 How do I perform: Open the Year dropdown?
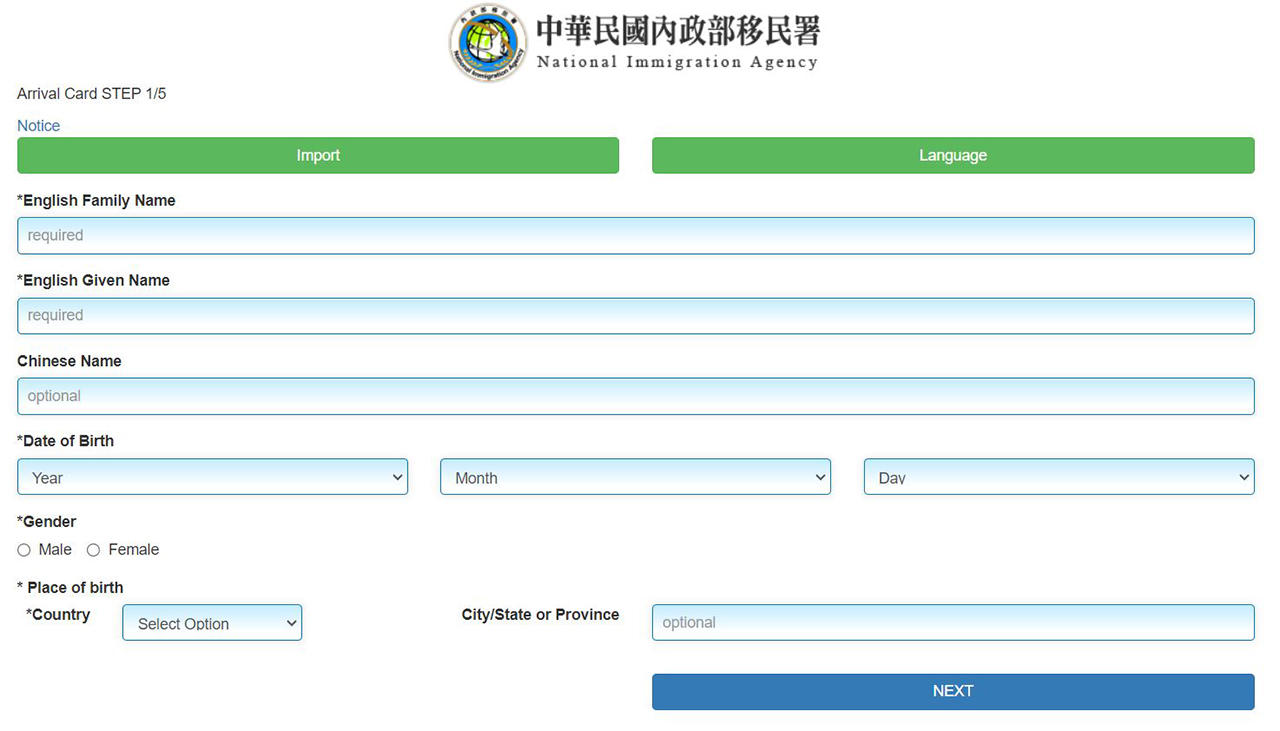tap(212, 477)
